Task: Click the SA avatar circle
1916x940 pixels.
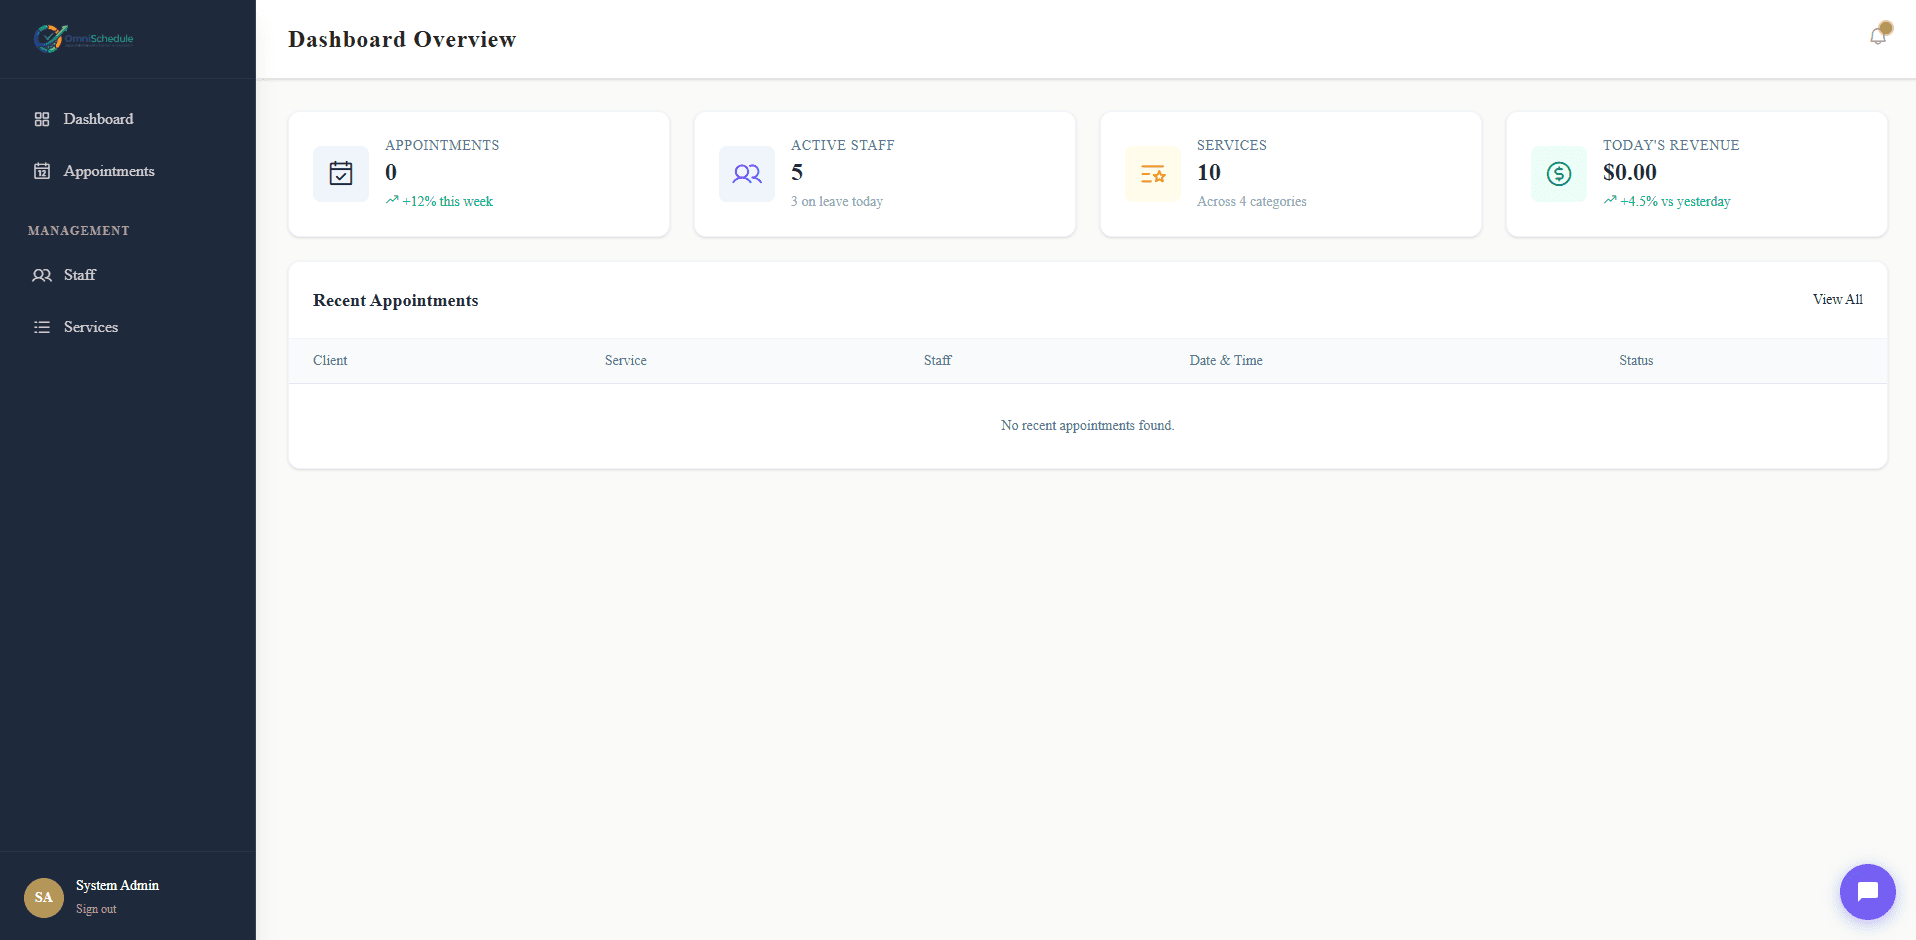Action: click(x=44, y=897)
